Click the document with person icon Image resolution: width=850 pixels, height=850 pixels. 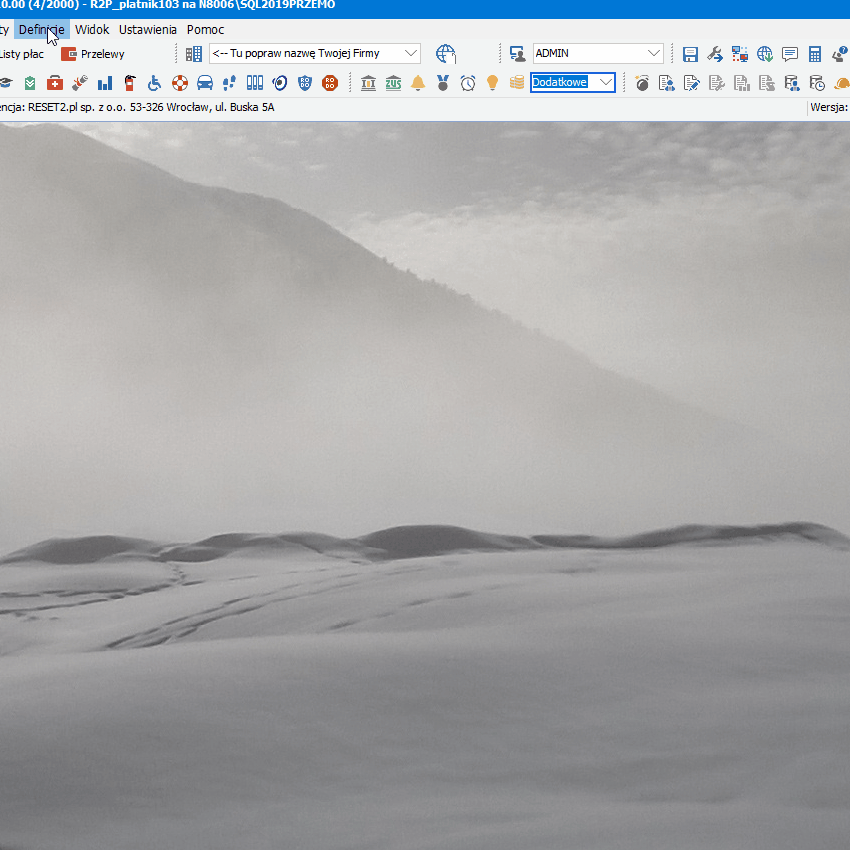tap(667, 83)
